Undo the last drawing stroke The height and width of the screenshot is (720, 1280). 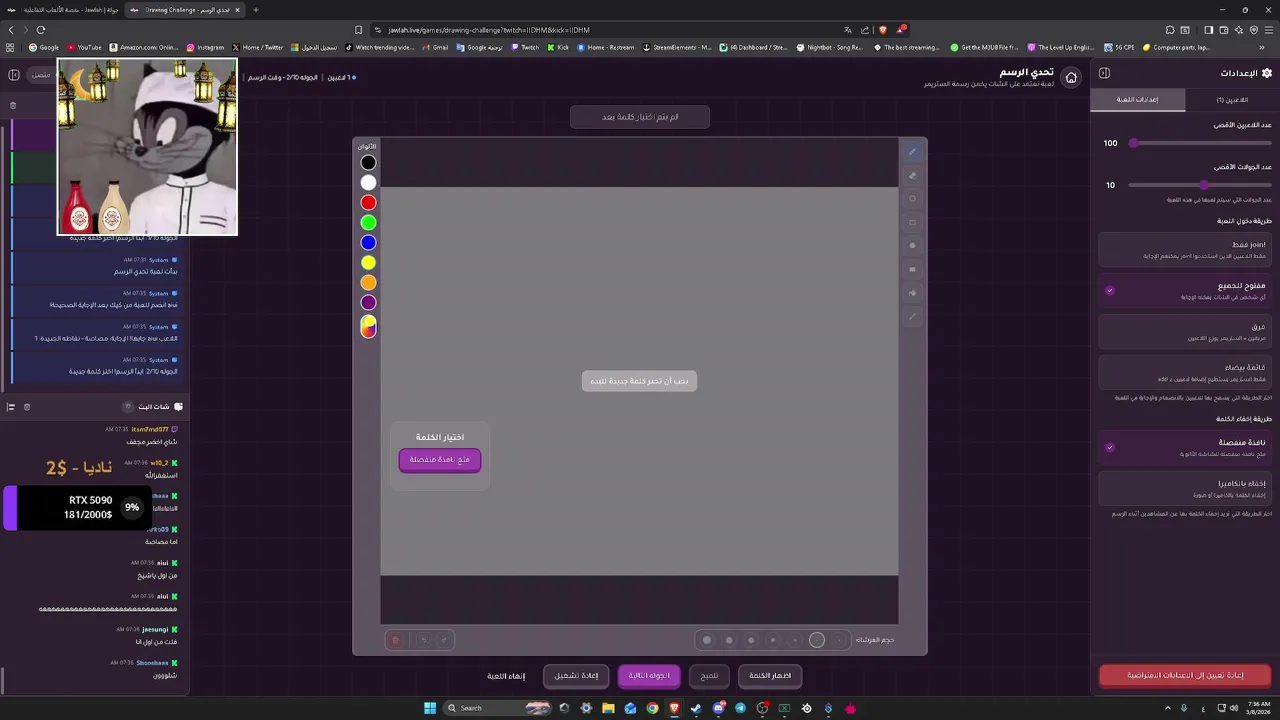(423, 640)
